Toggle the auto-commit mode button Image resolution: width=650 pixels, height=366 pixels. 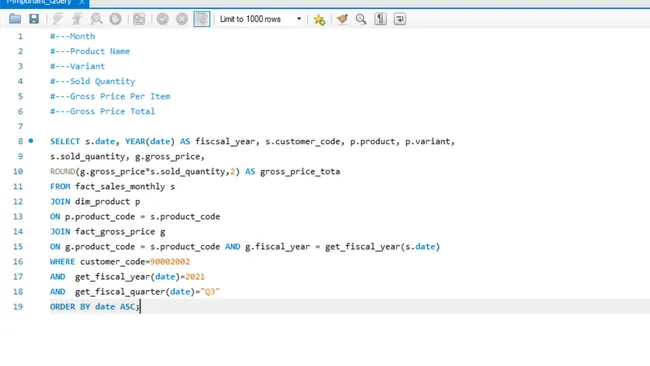coord(202,19)
